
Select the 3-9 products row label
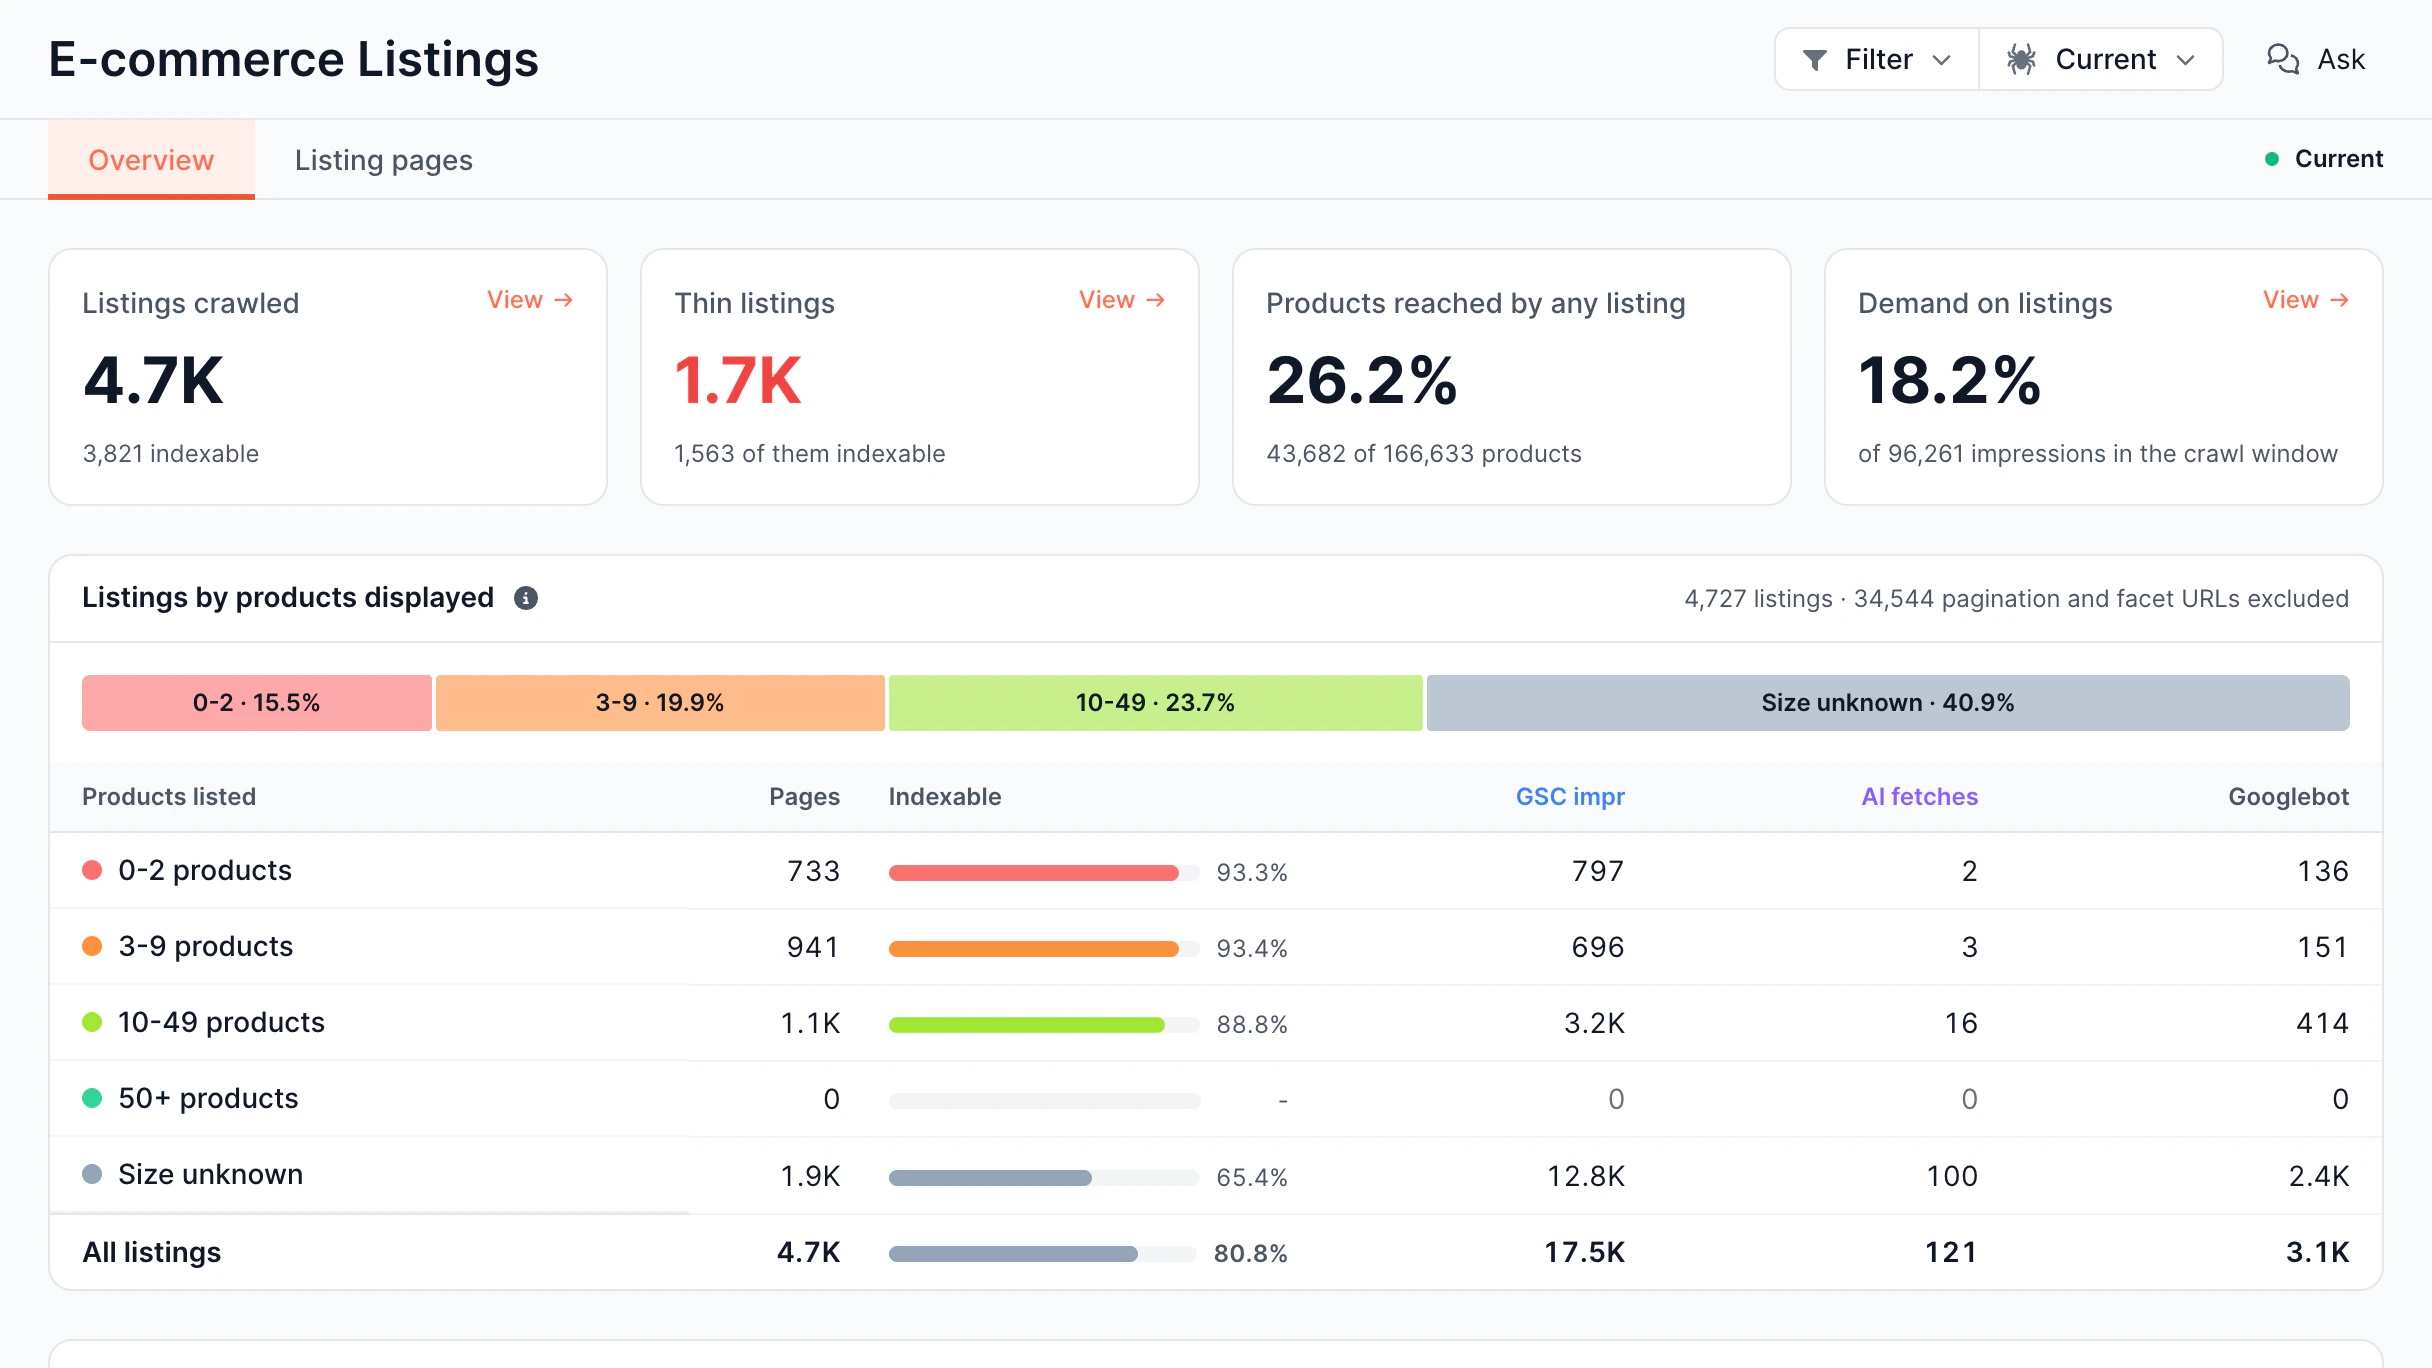tap(206, 947)
